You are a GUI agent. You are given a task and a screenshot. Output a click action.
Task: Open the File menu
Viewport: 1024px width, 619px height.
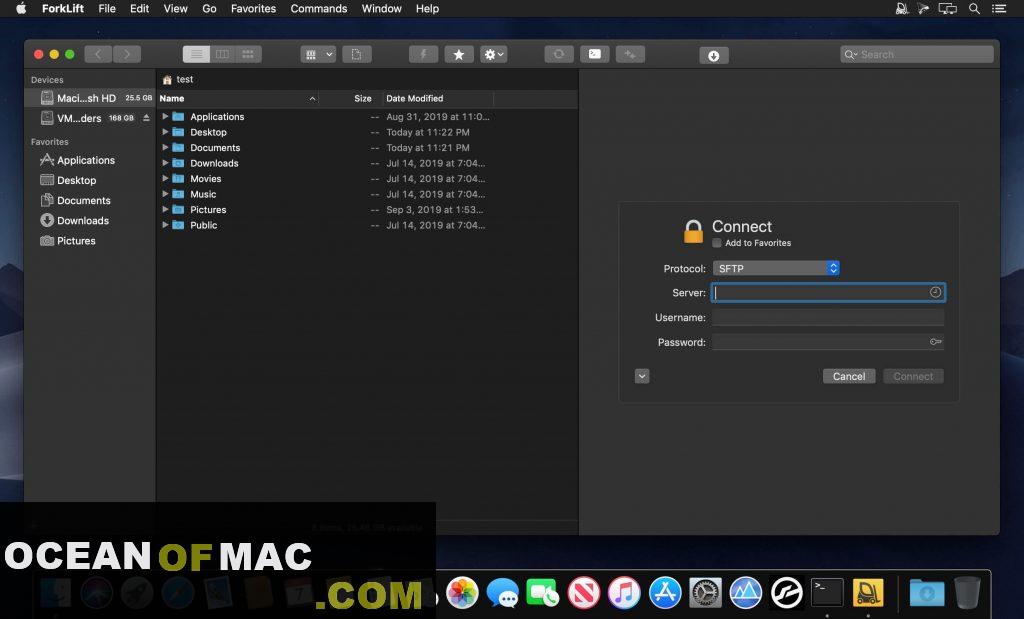(107, 8)
